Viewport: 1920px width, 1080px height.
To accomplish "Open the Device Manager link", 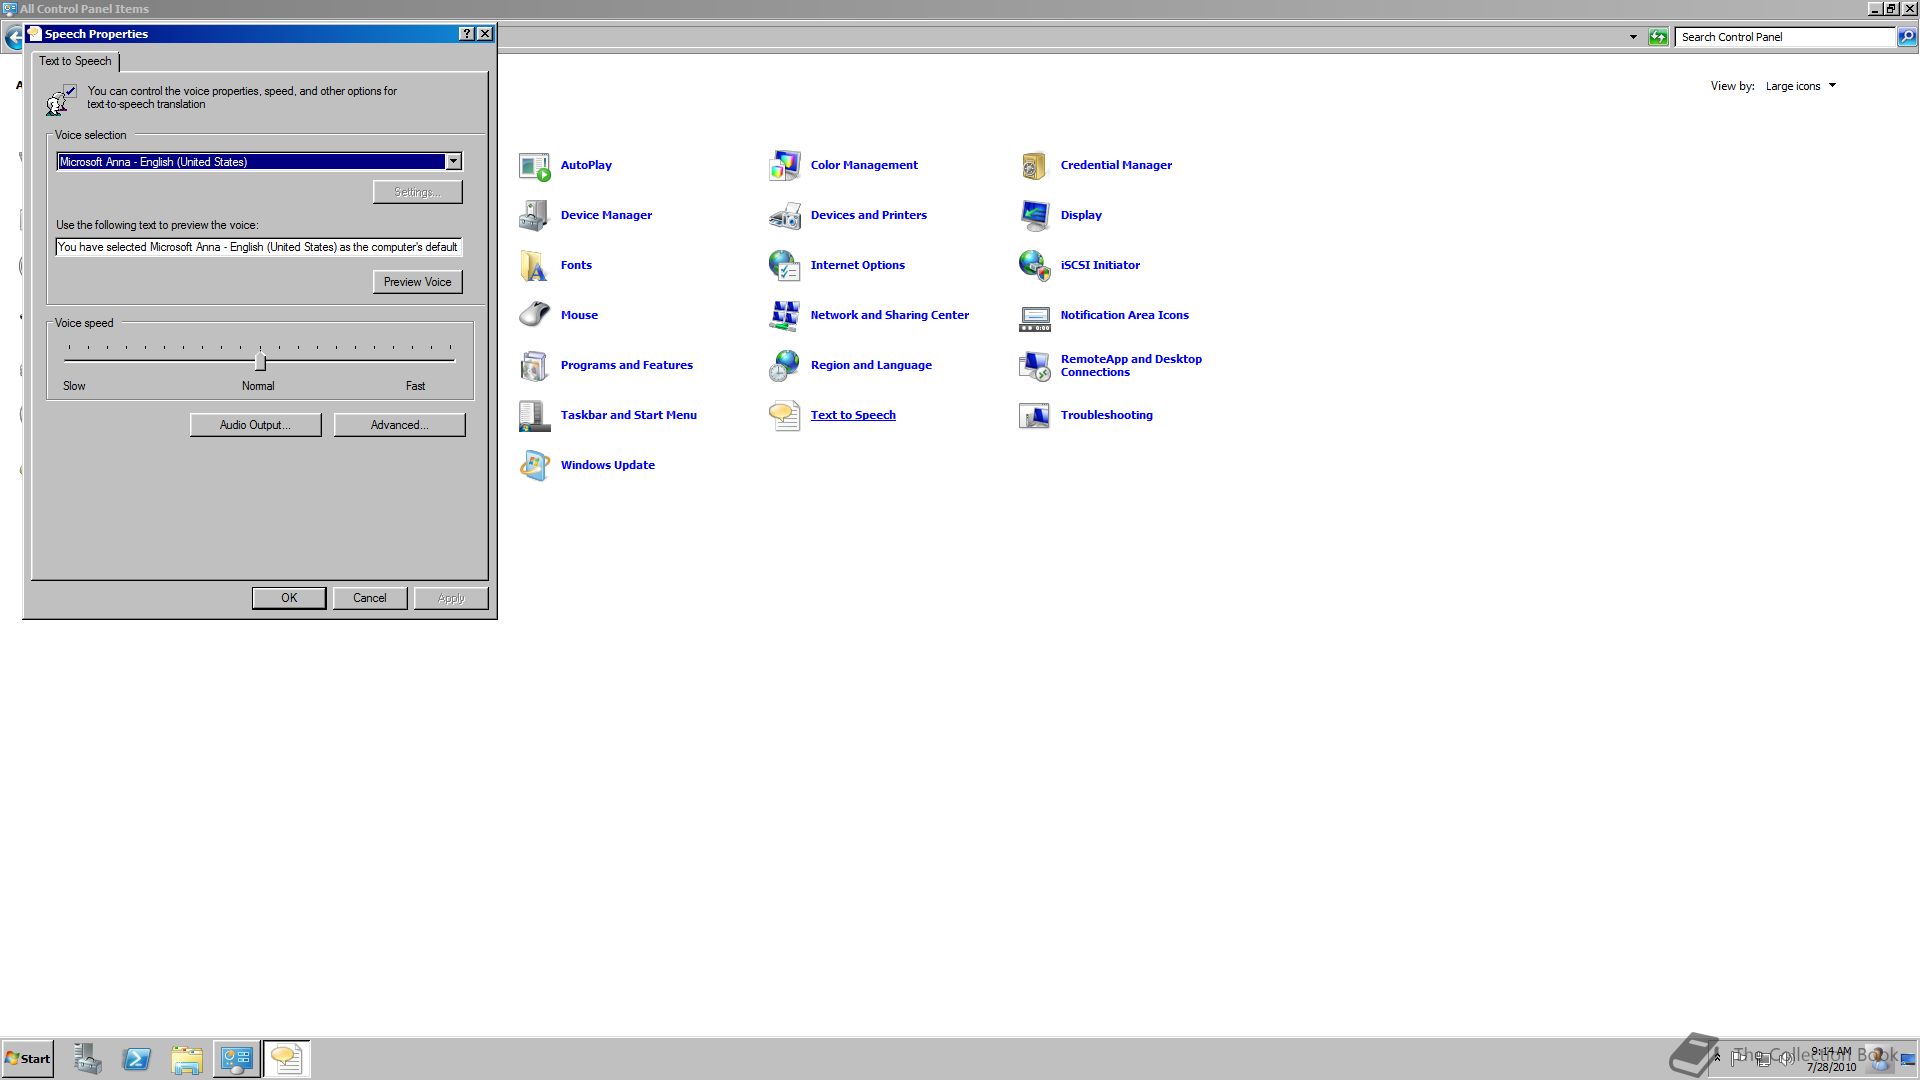I will pos(606,216).
